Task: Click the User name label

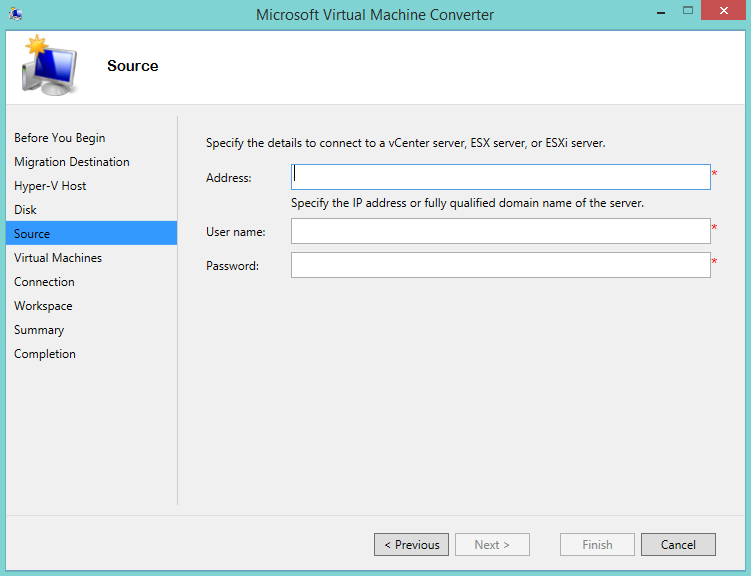Action: pos(236,232)
